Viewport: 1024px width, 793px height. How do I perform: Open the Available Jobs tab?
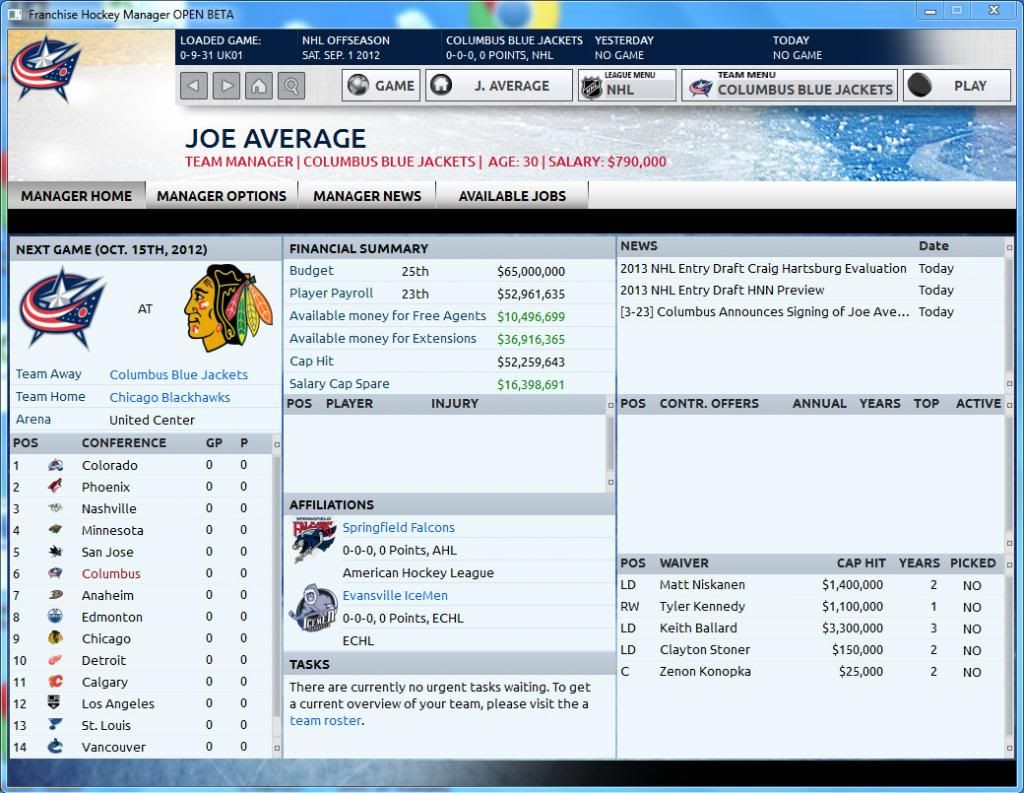(x=512, y=196)
